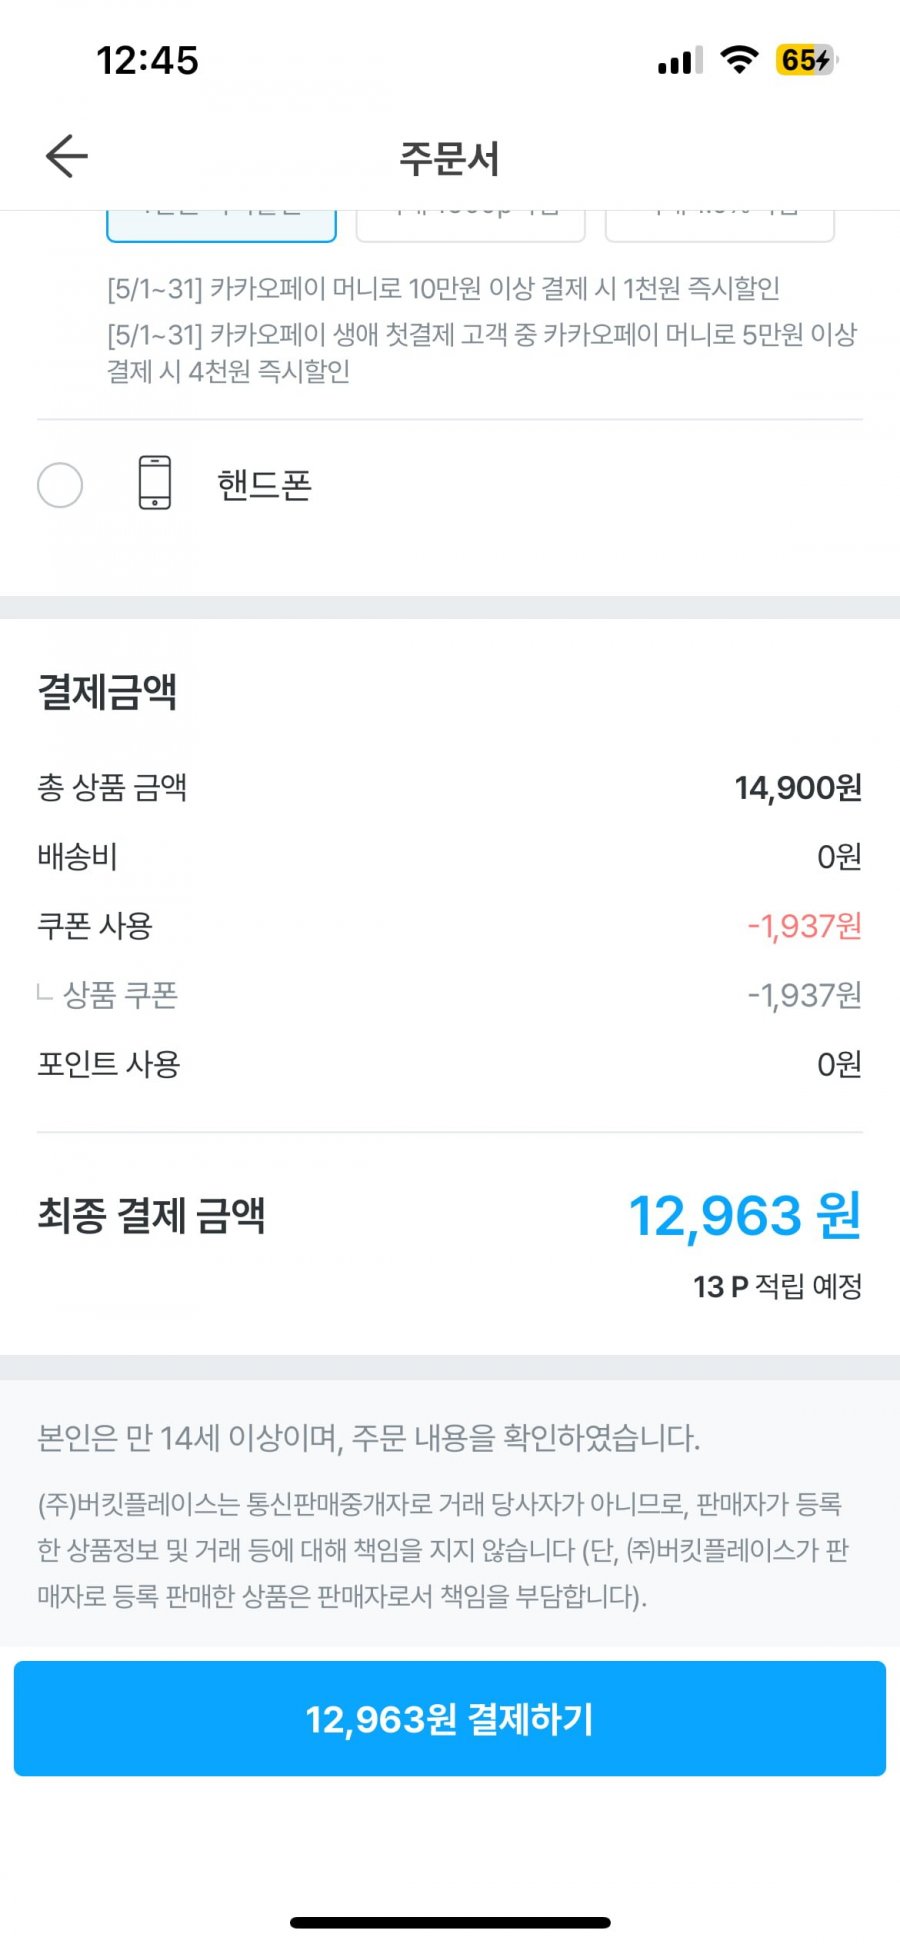
Task: Tap the red 쿠폰 사용 discount amount
Action: click(x=804, y=926)
